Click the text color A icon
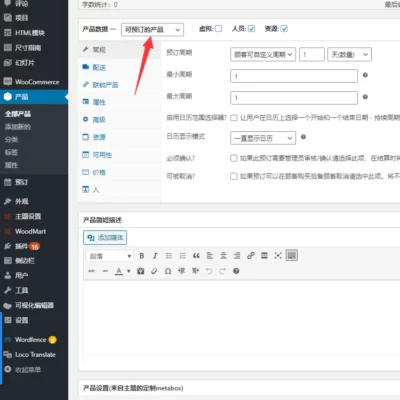Screen dimensions: 400x400 click(119, 271)
